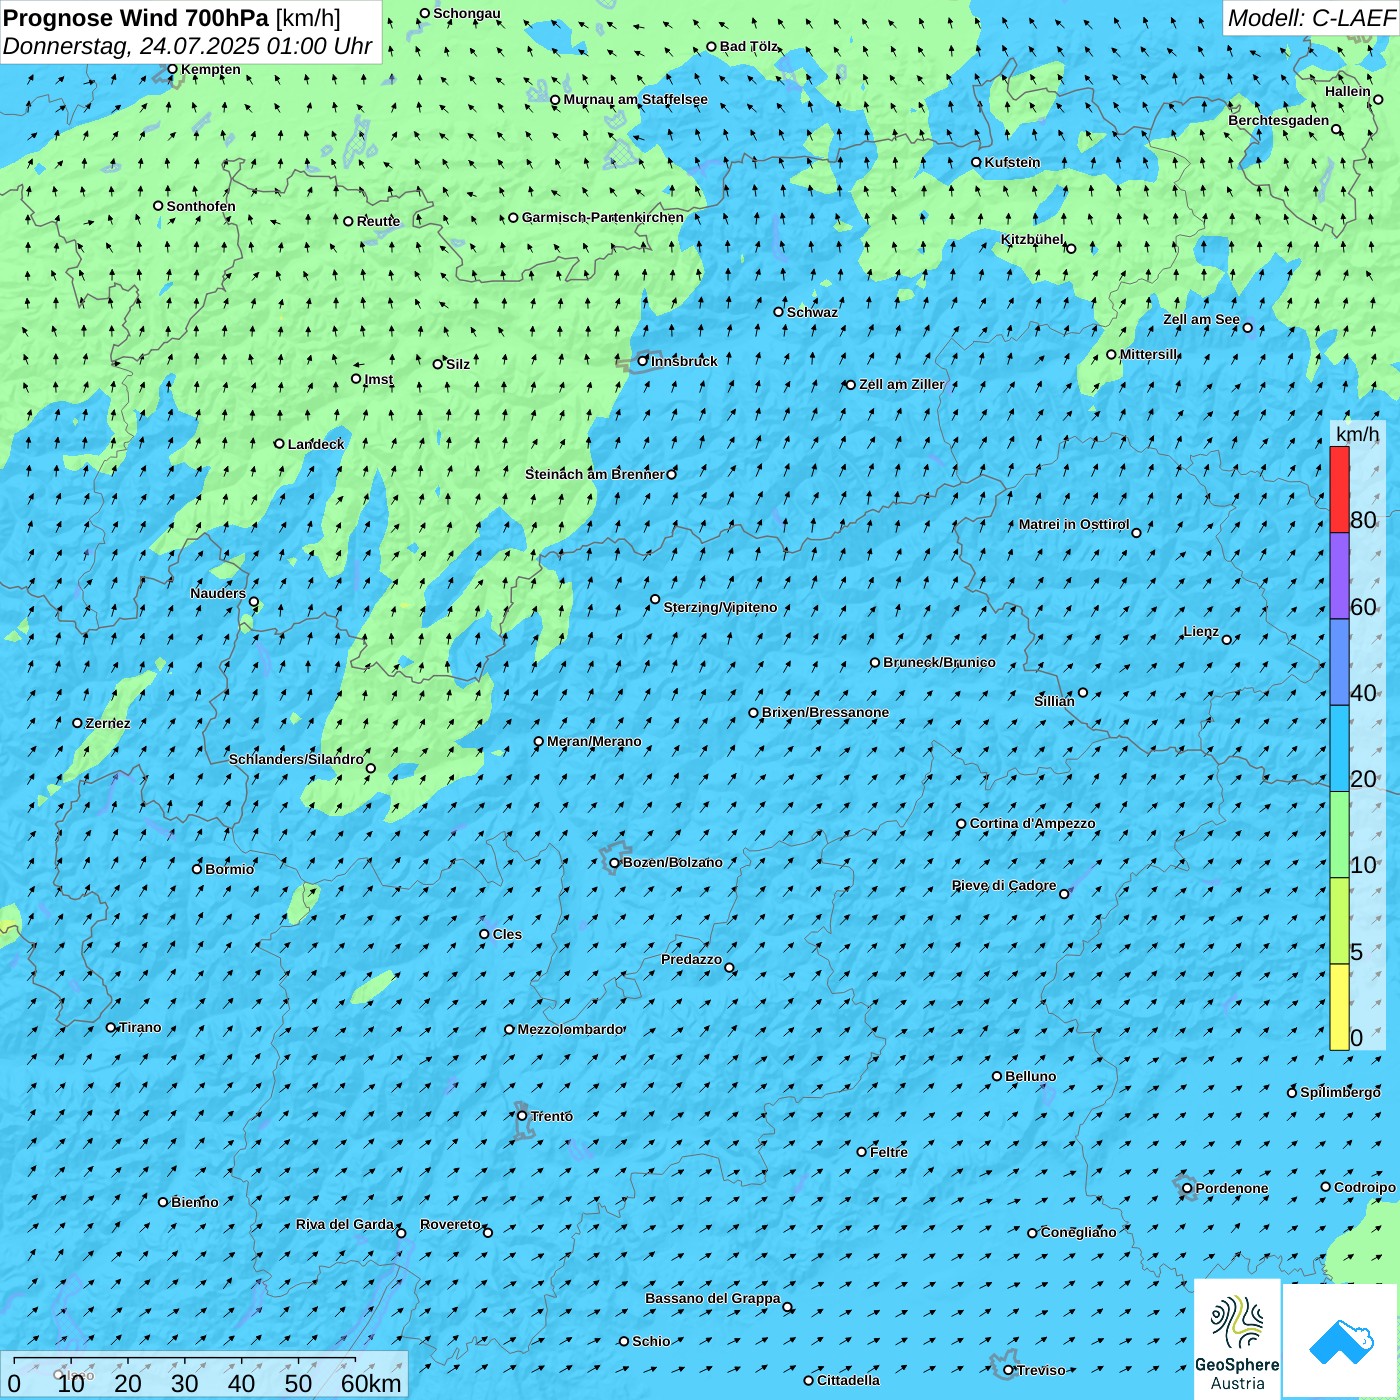This screenshot has height=1400, width=1400.
Task: Click the Bruneck/Brunico label
Action: [939, 662]
